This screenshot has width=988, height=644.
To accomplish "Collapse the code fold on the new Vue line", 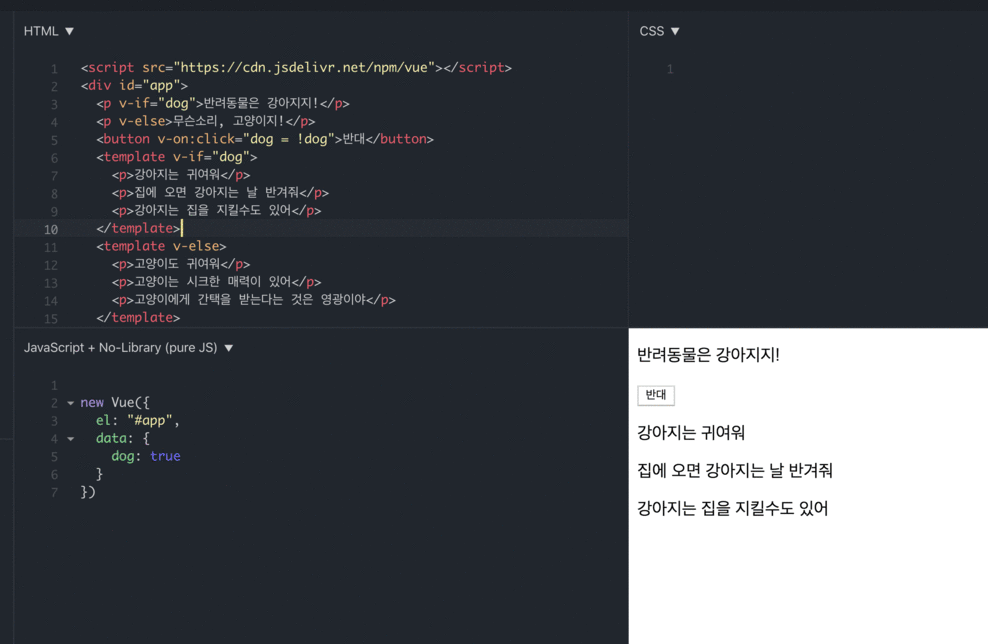I will (x=69, y=402).
